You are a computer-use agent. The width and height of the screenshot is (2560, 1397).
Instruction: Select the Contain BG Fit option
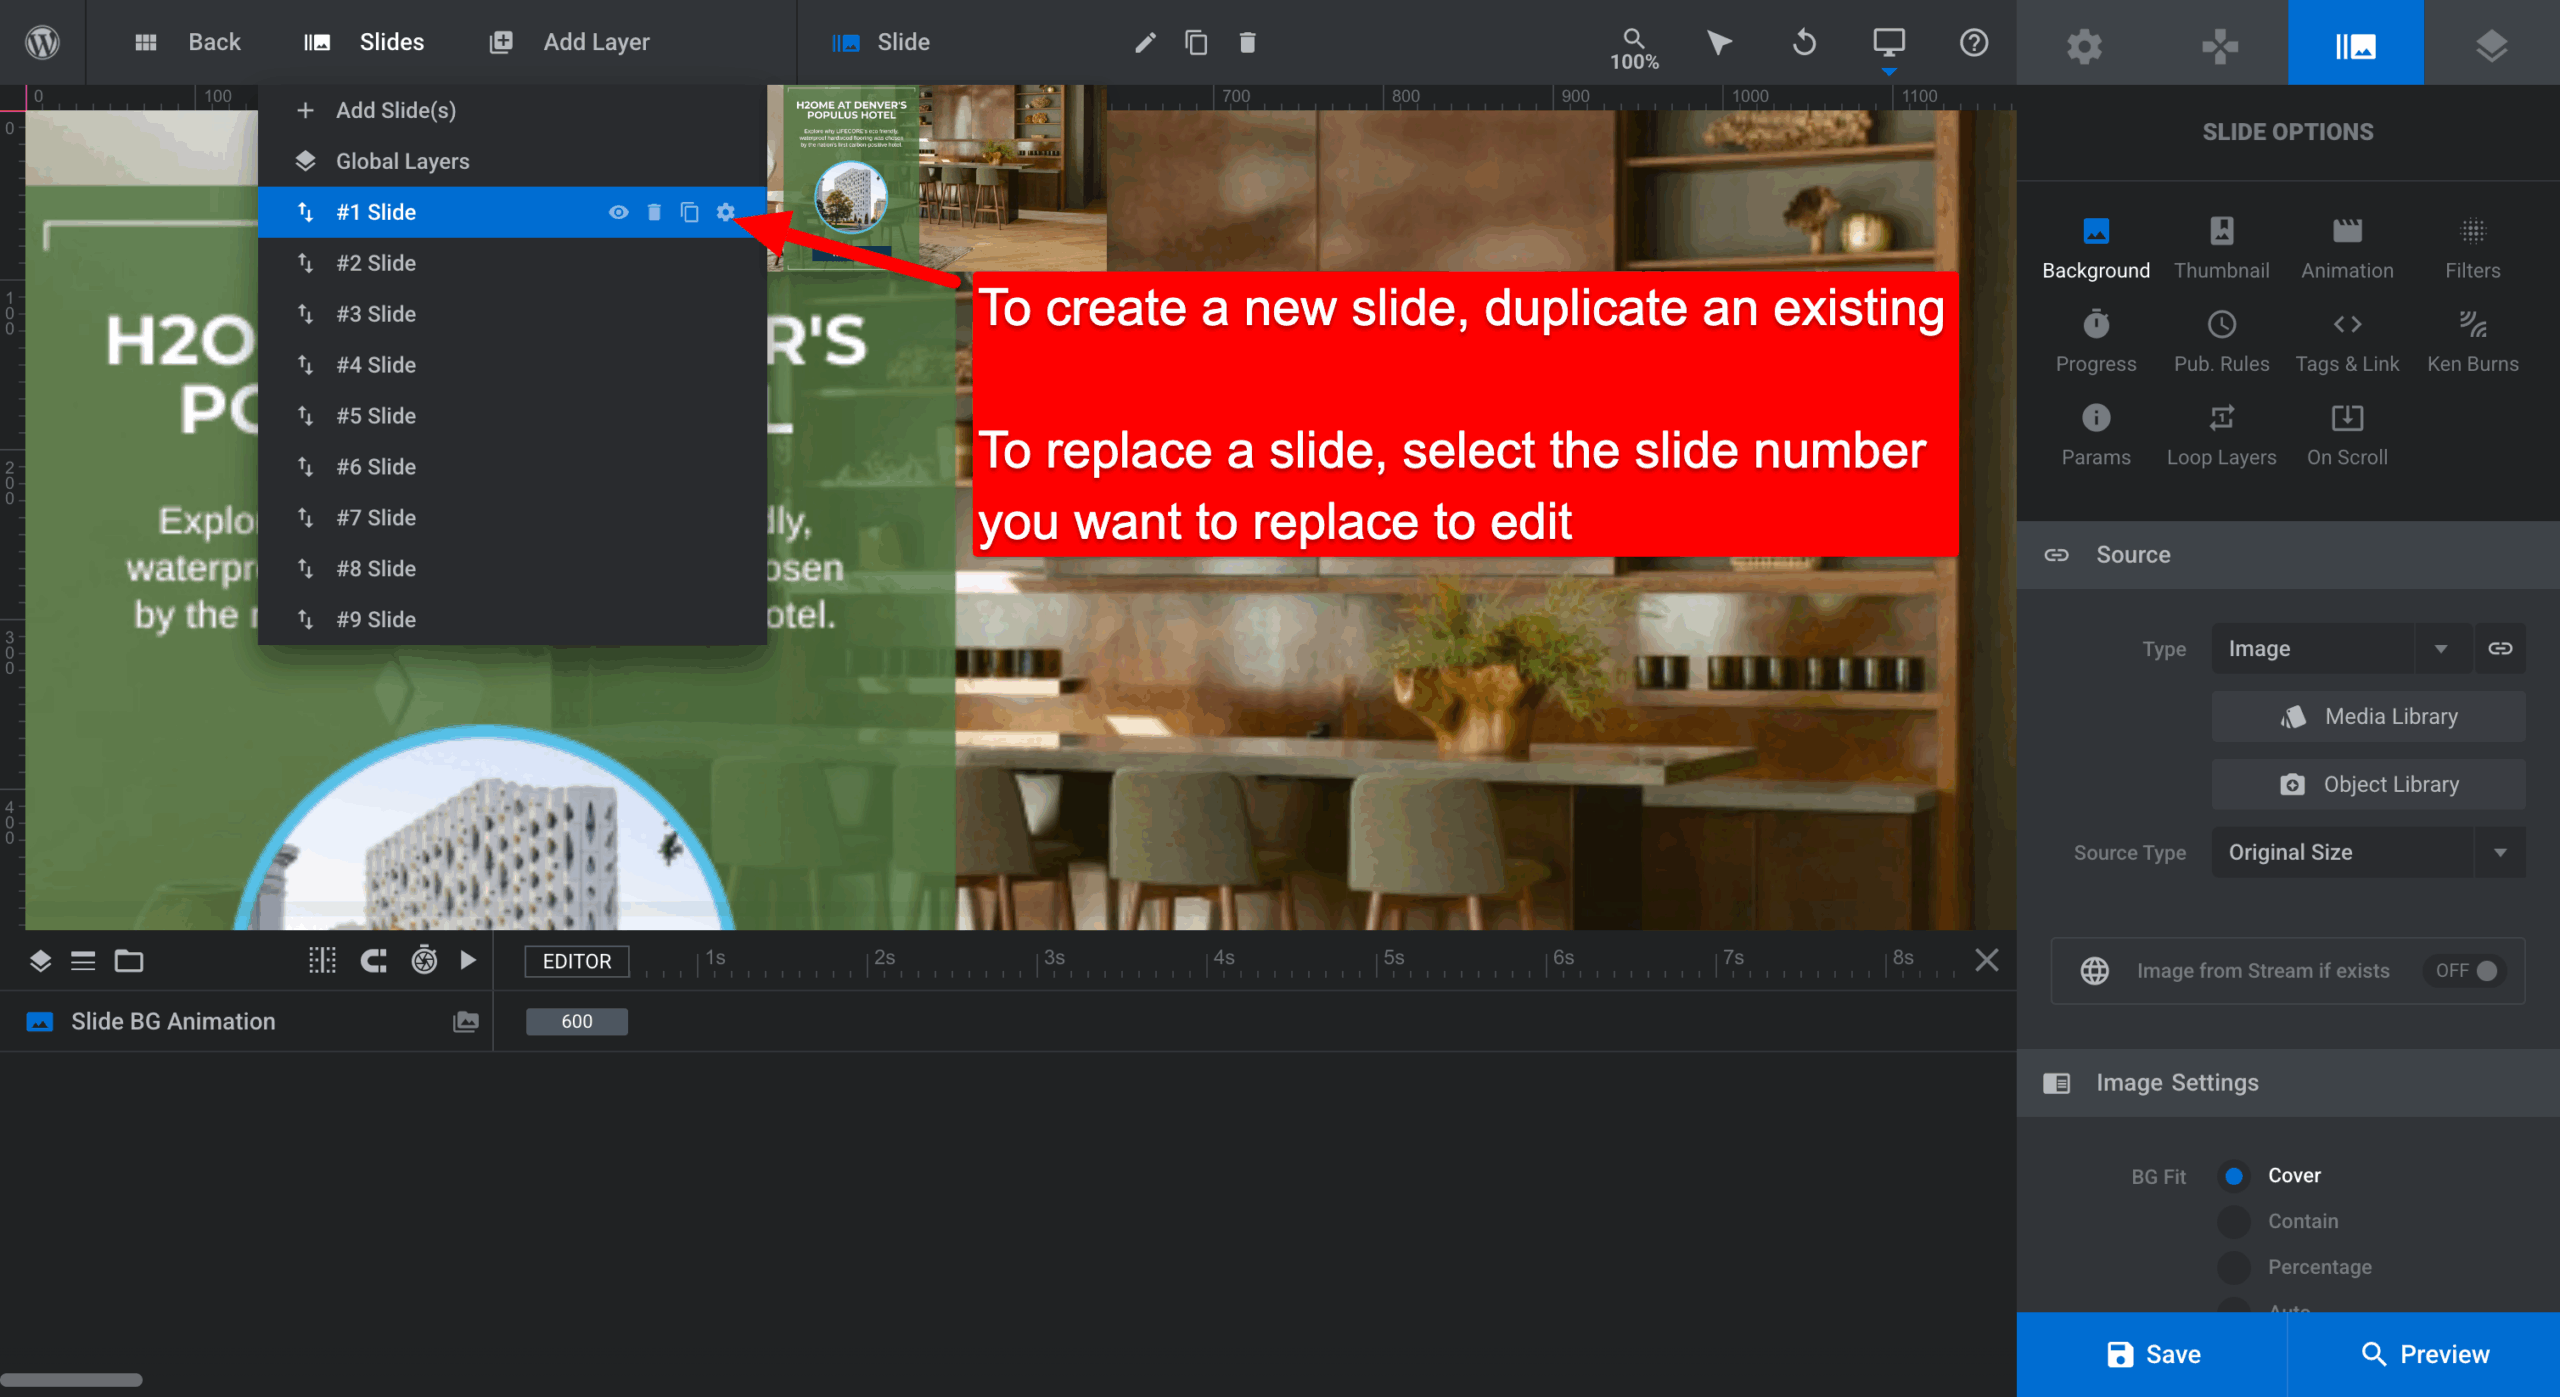(2234, 1221)
